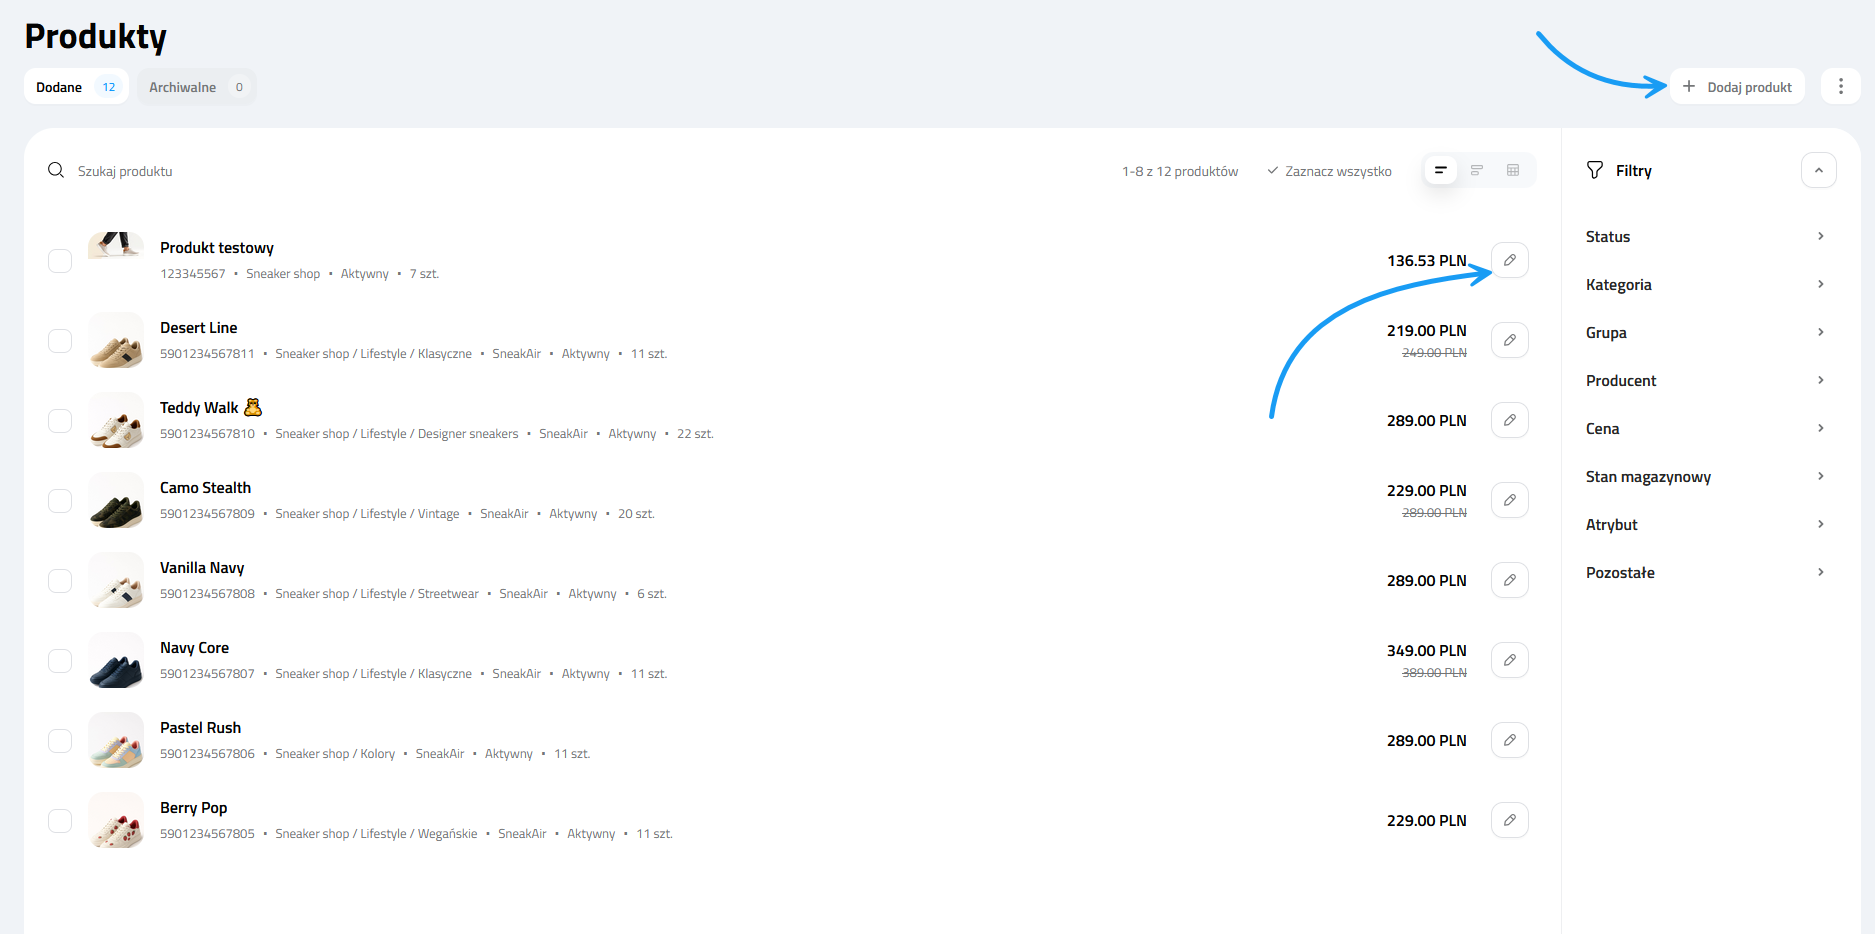Collapse the Filtry panel with the chevron
Viewport: 1875px width, 934px height.
click(1818, 170)
